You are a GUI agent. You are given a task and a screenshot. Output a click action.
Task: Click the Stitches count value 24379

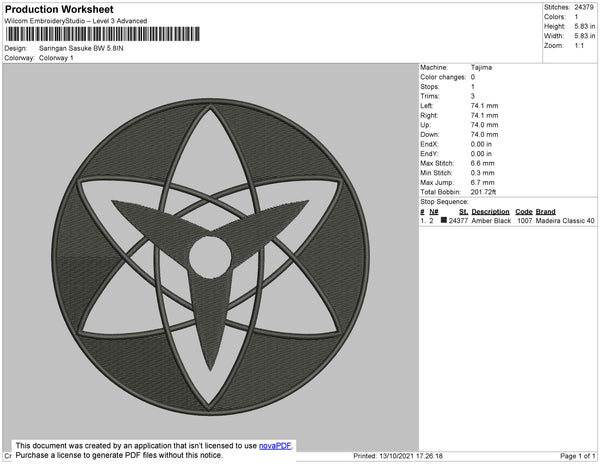point(584,7)
